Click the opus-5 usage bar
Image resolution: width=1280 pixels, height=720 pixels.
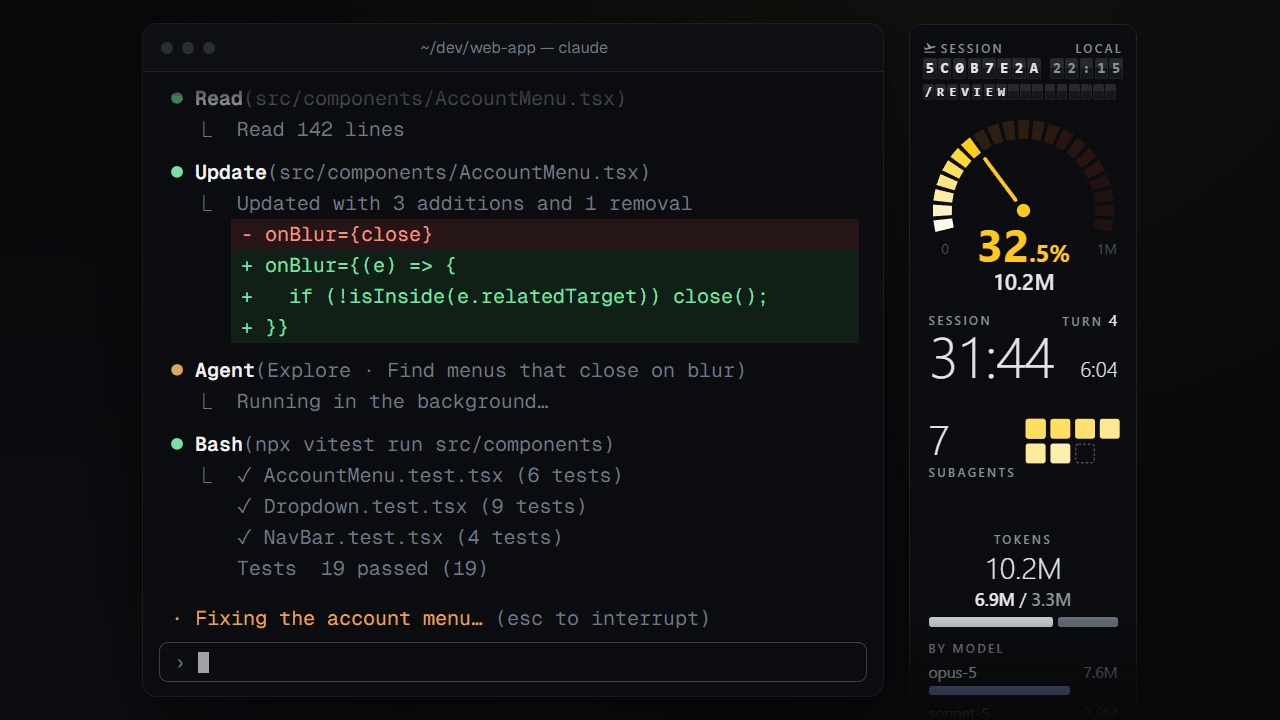(999, 690)
